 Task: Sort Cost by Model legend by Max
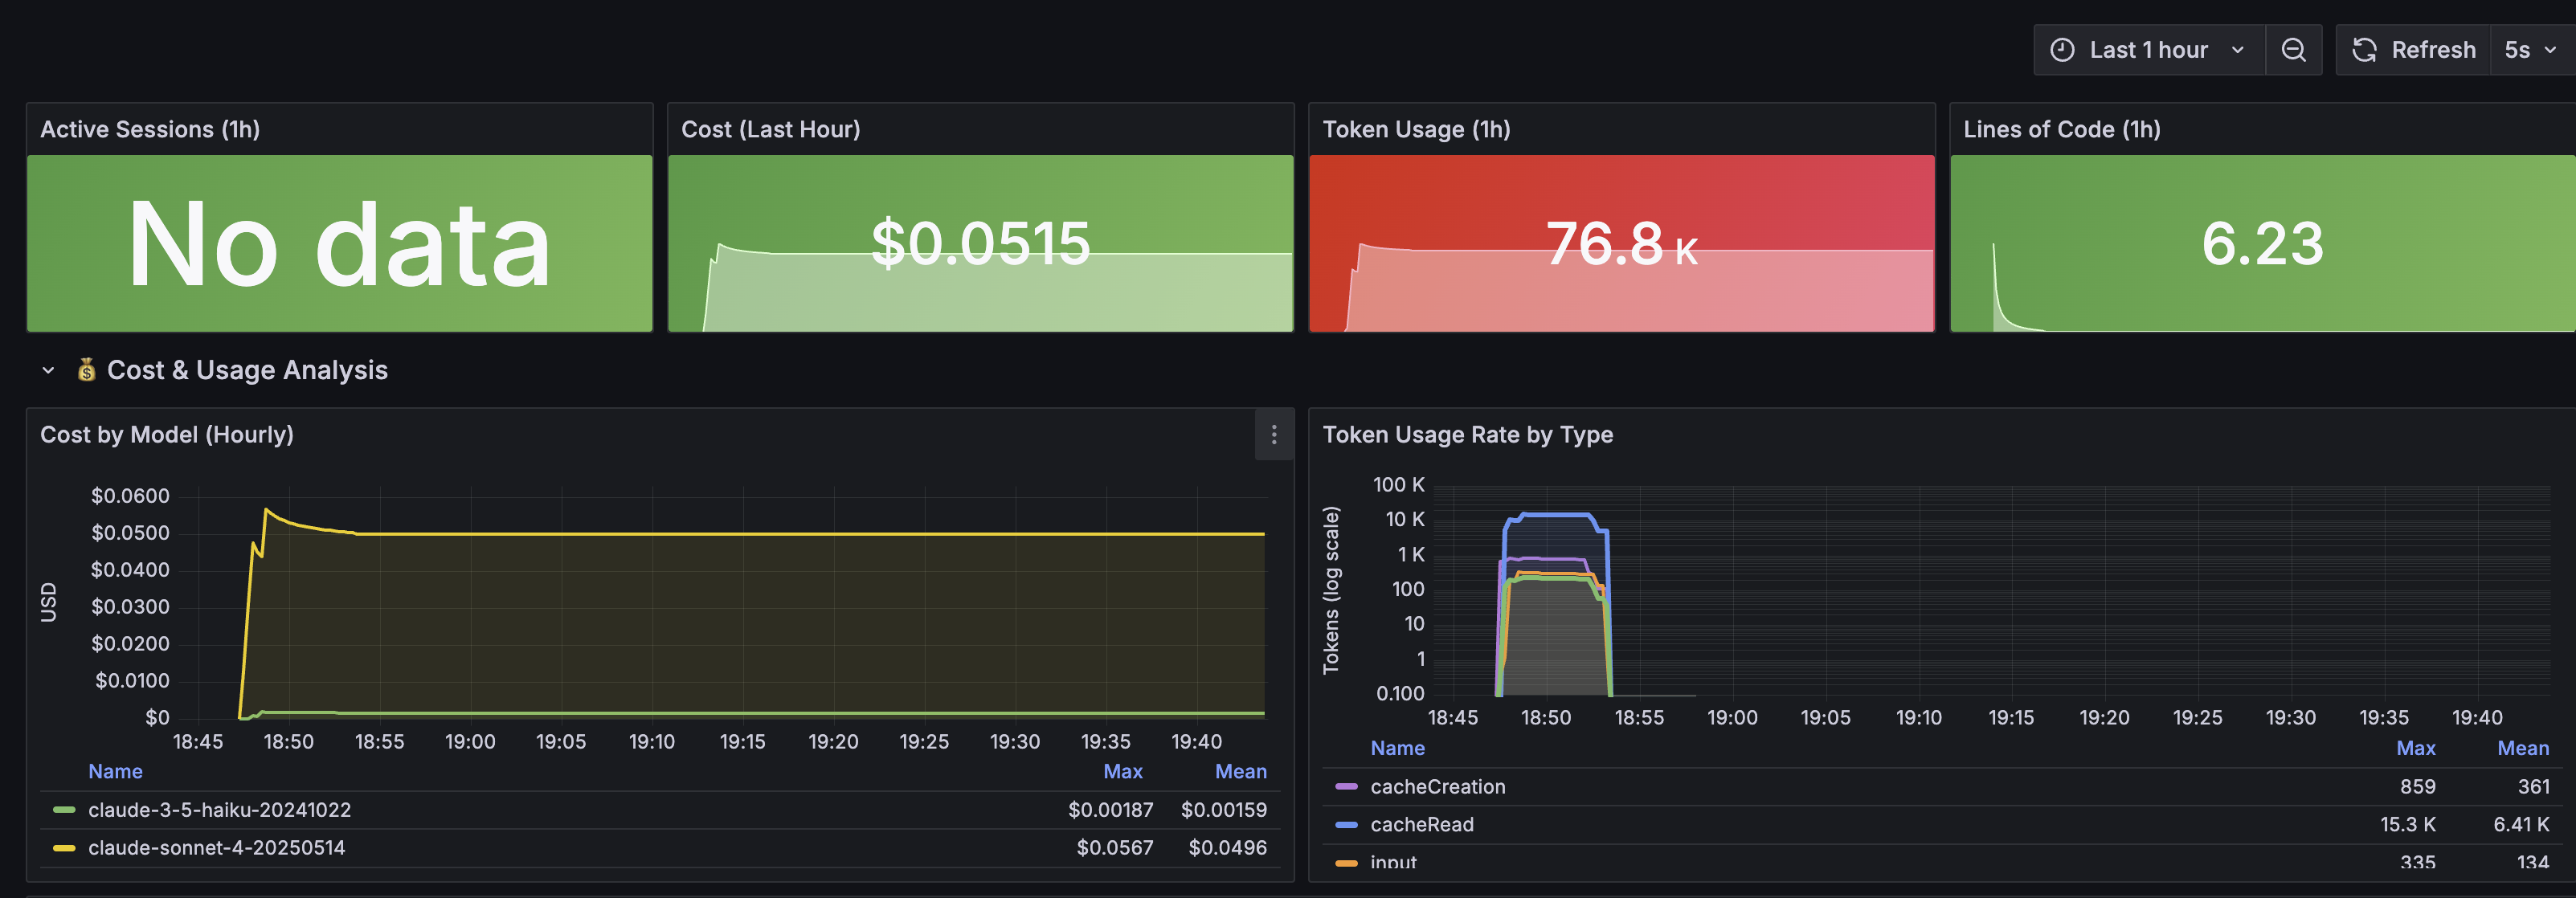1122,772
